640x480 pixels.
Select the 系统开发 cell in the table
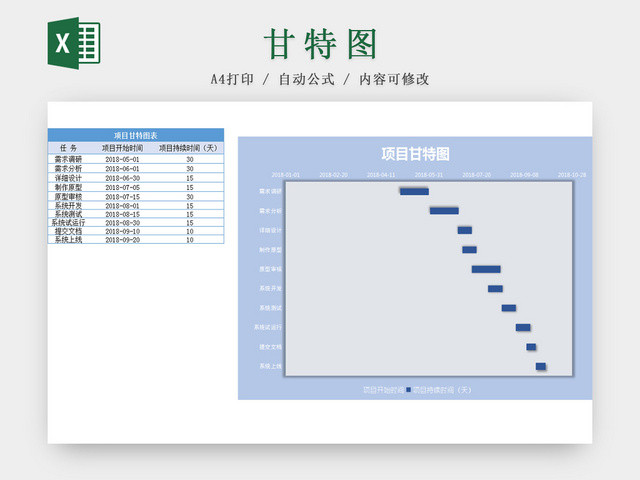[68, 206]
